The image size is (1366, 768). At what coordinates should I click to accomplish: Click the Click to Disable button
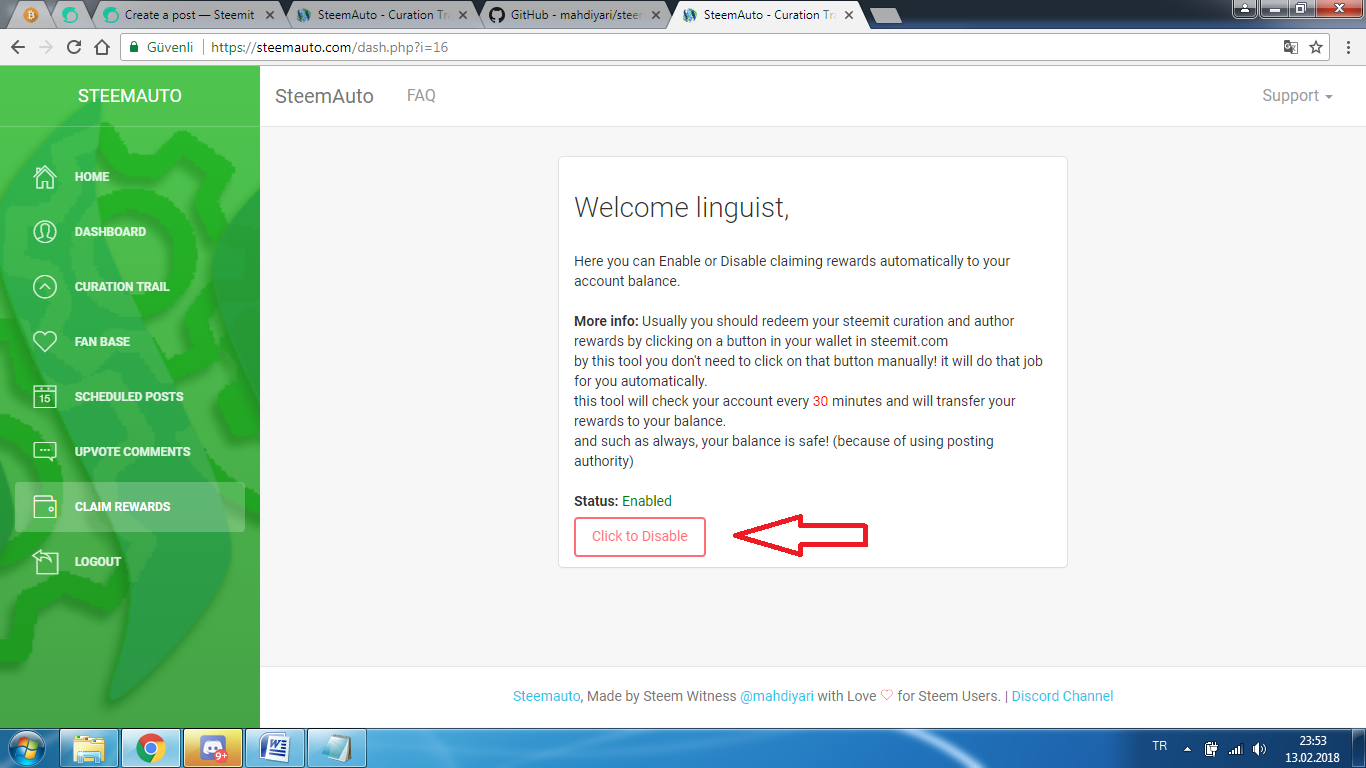pyautogui.click(x=640, y=537)
